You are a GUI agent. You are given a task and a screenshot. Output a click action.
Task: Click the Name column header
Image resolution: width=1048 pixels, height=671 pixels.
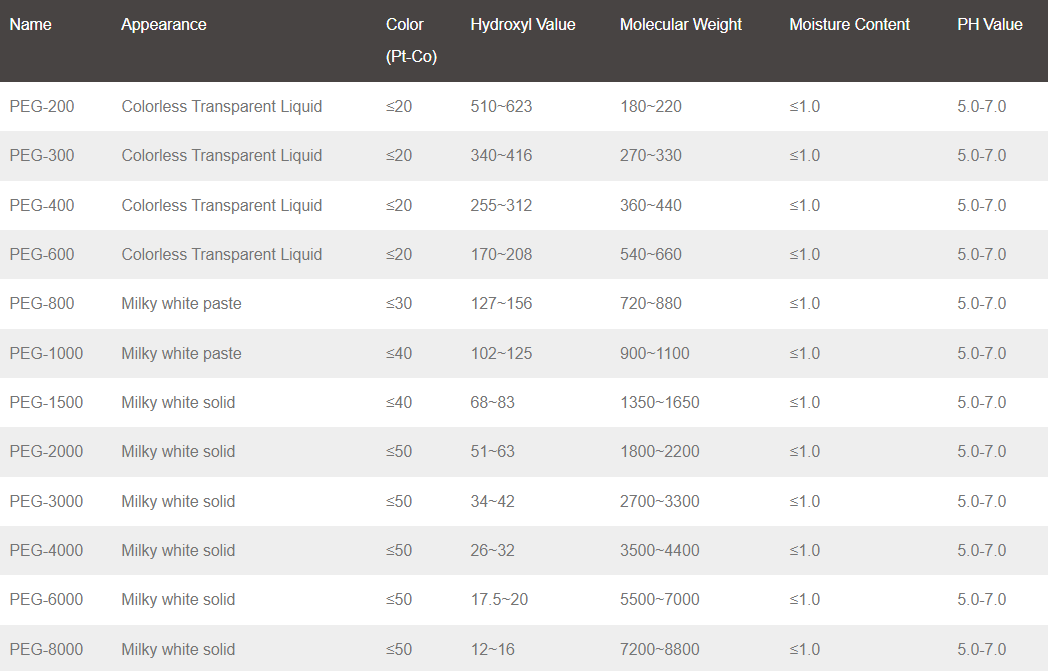[31, 25]
